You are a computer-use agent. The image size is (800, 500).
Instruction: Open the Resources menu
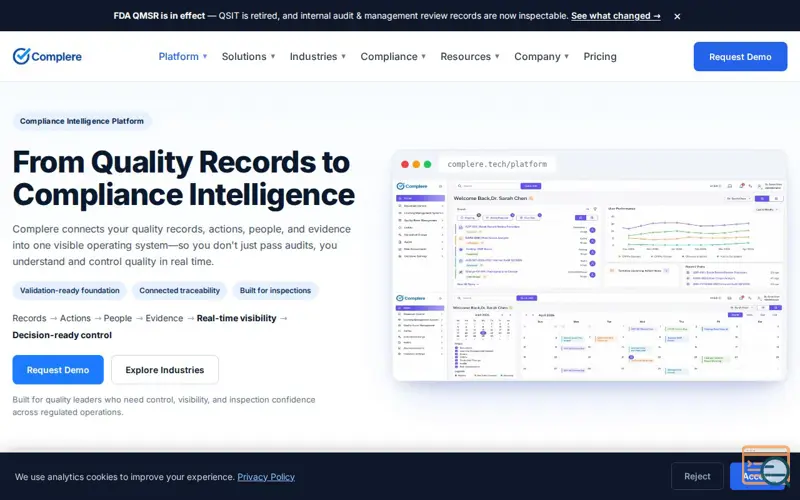470,57
